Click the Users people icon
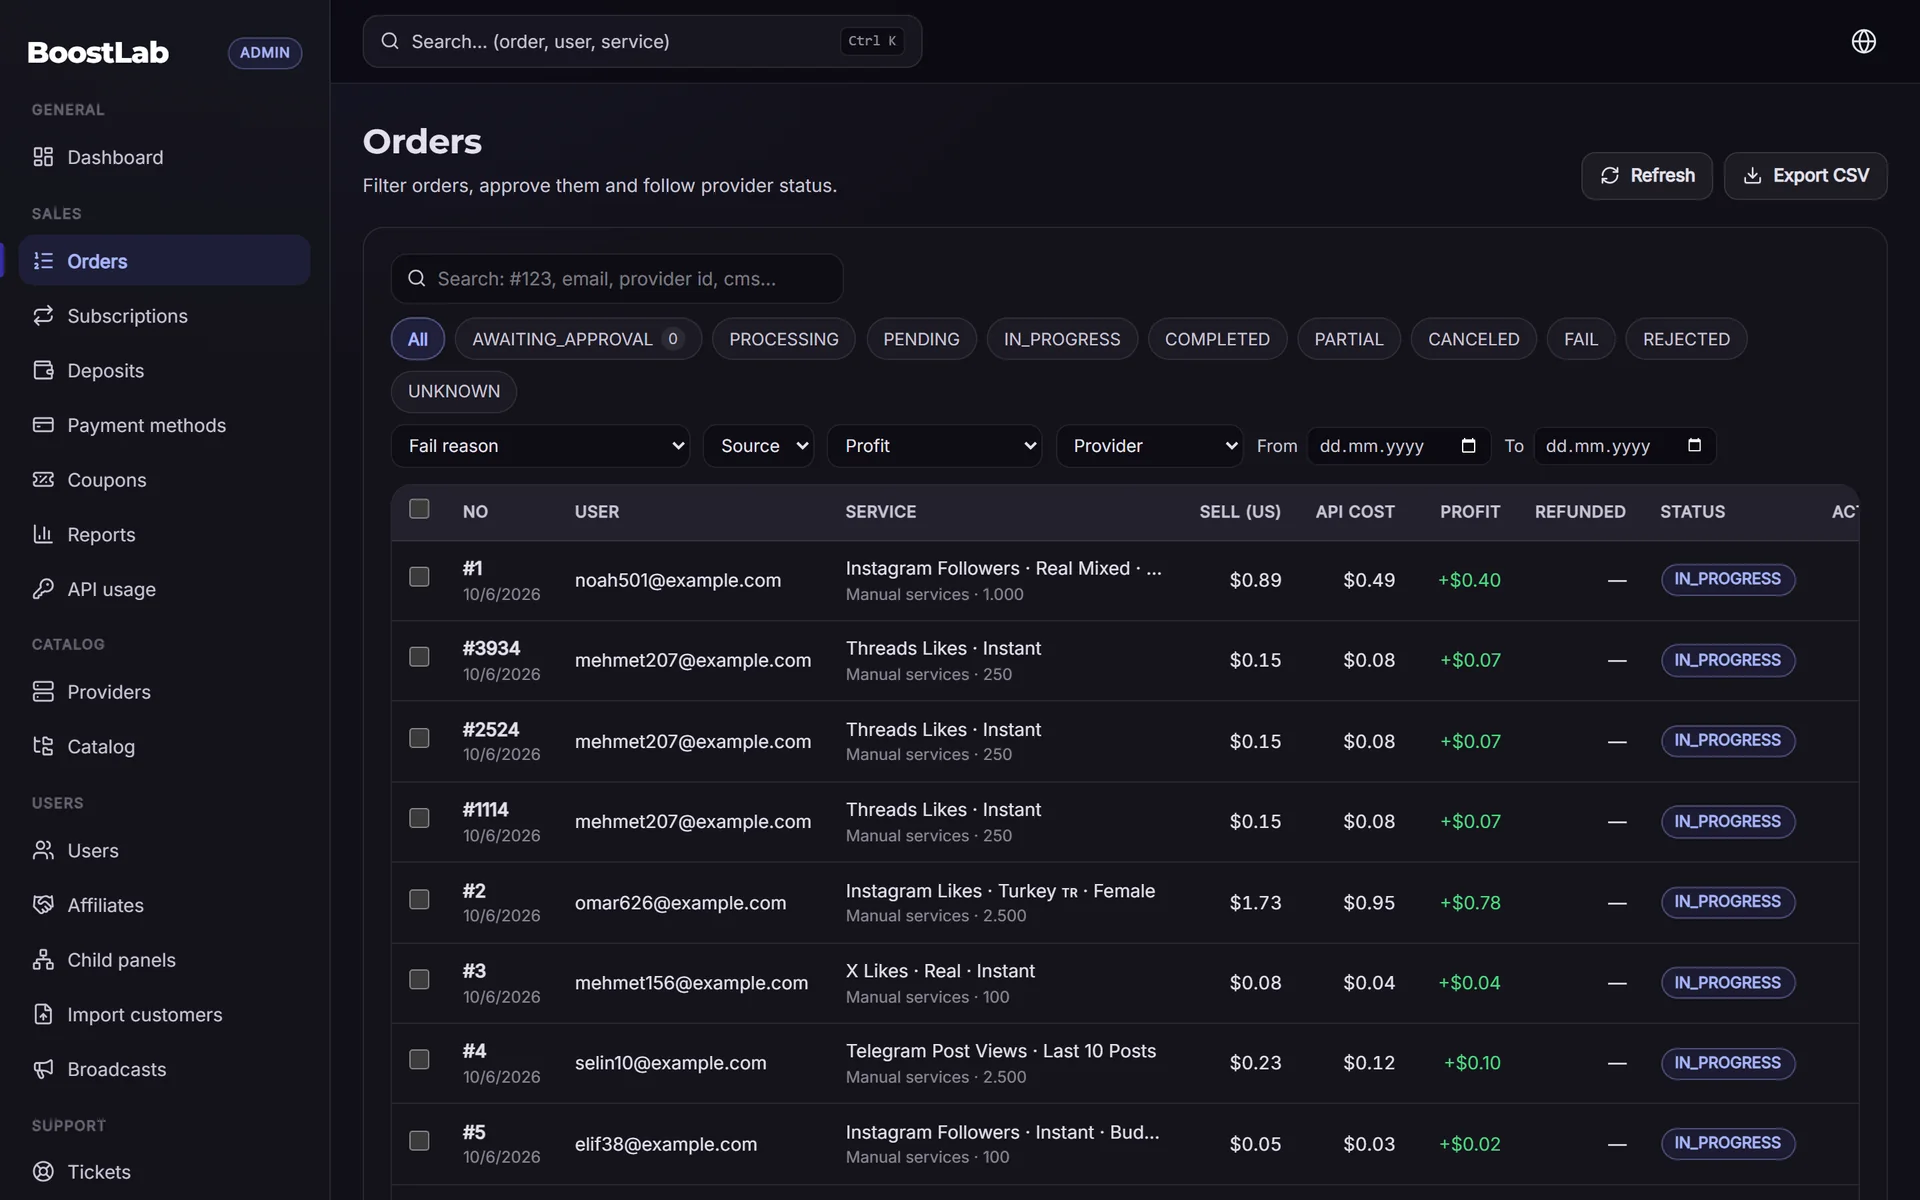Viewport: 1920px width, 1200px height. coord(43,850)
